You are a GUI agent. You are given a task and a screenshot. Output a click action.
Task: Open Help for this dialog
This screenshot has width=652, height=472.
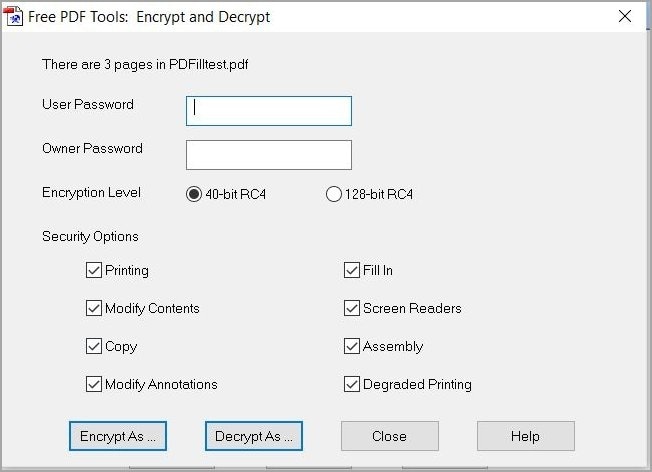[525, 436]
